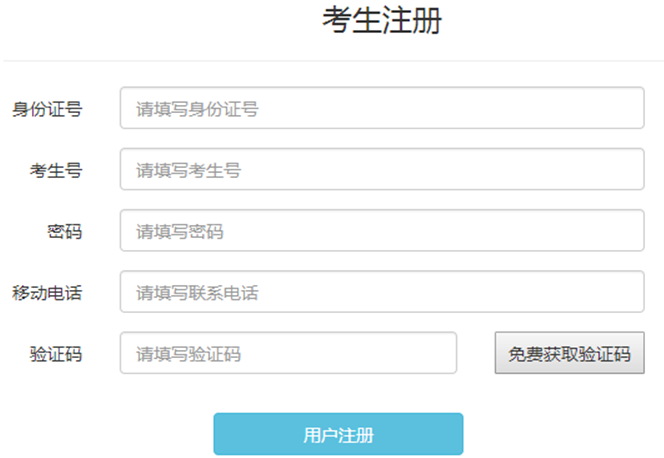
Task: Click the 请填写联系电话 placeholder text
Action: tap(197, 292)
